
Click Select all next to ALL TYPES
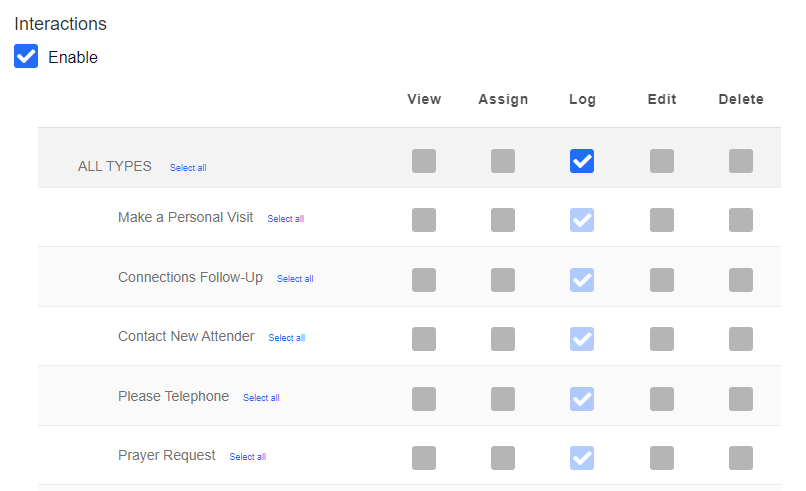pyautogui.click(x=188, y=168)
